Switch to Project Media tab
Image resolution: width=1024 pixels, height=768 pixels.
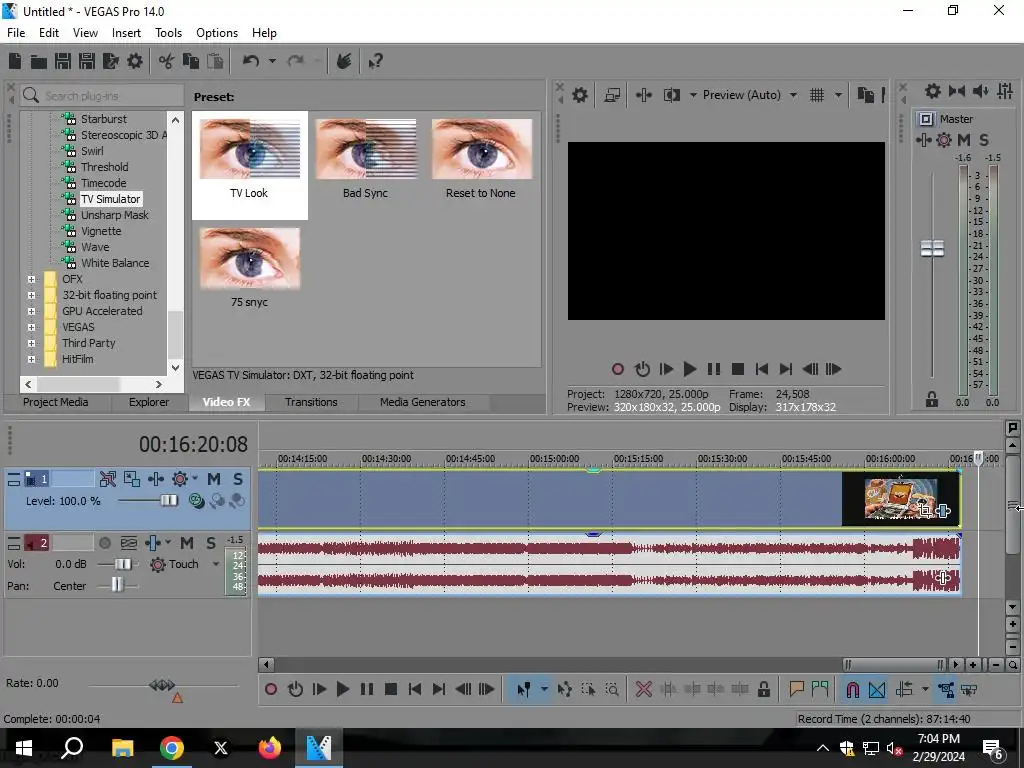pos(56,402)
